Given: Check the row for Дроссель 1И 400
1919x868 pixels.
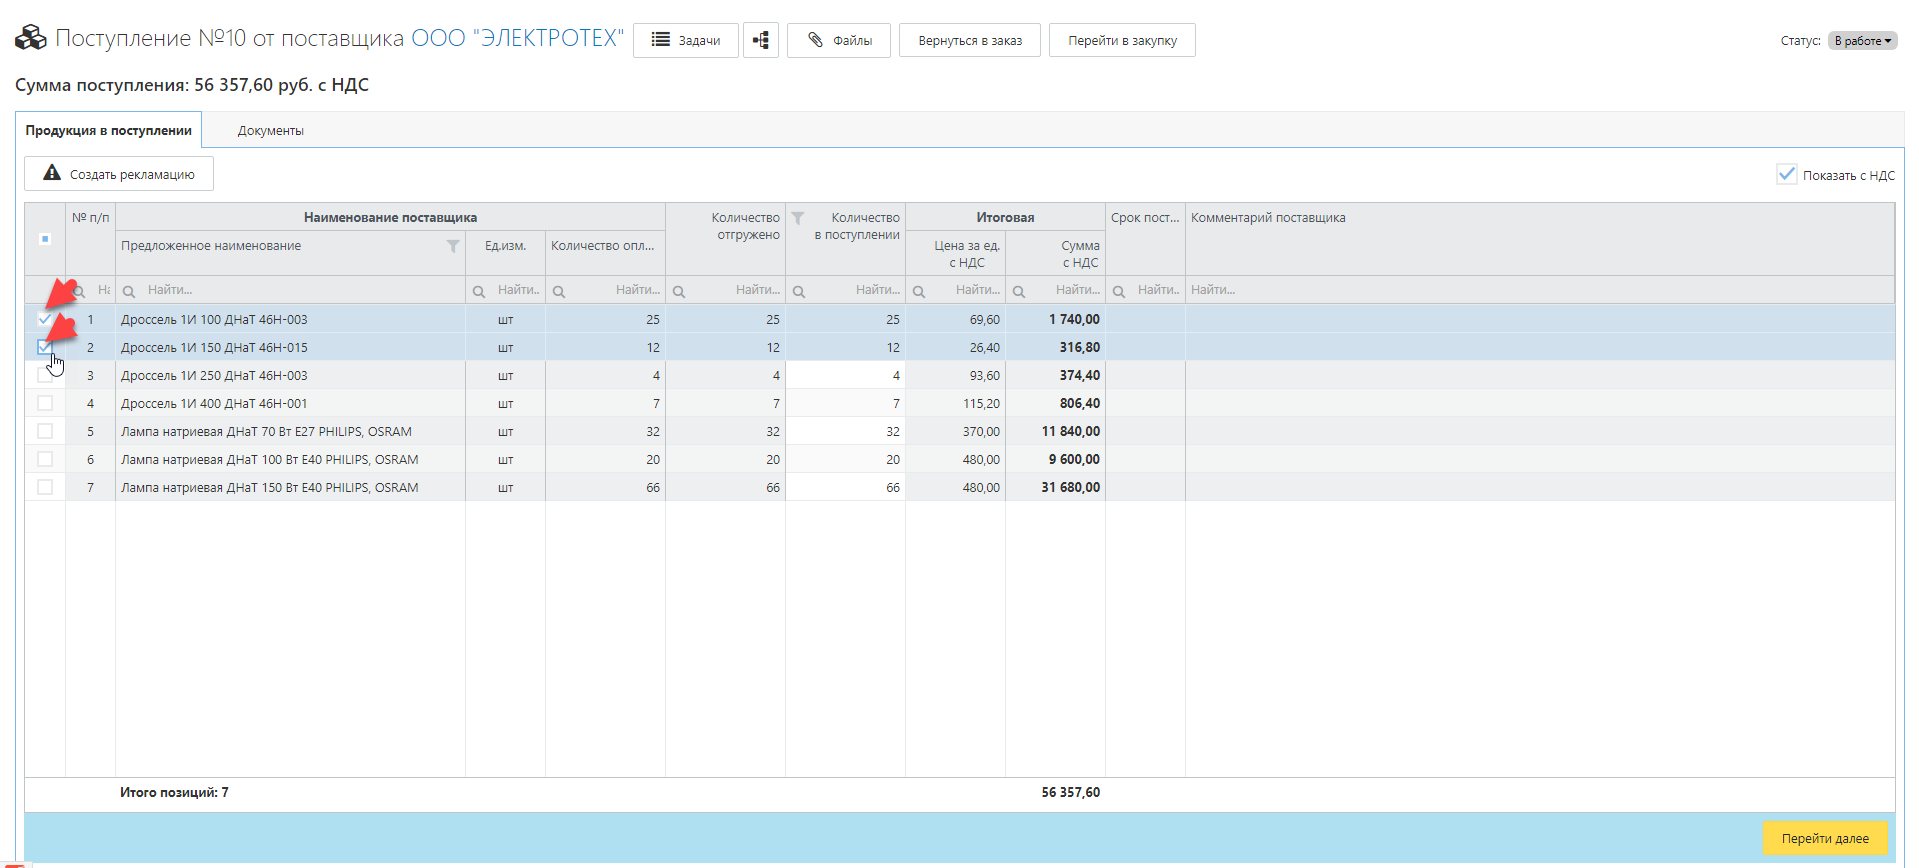Looking at the screenshot, I should pyautogui.click(x=45, y=403).
